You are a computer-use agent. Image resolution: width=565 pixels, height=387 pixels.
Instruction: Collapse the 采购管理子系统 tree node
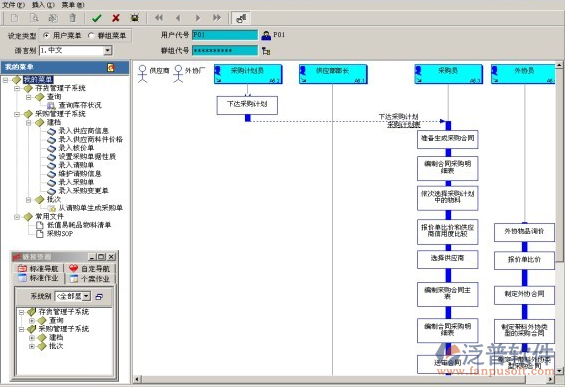pyautogui.click(x=17, y=114)
